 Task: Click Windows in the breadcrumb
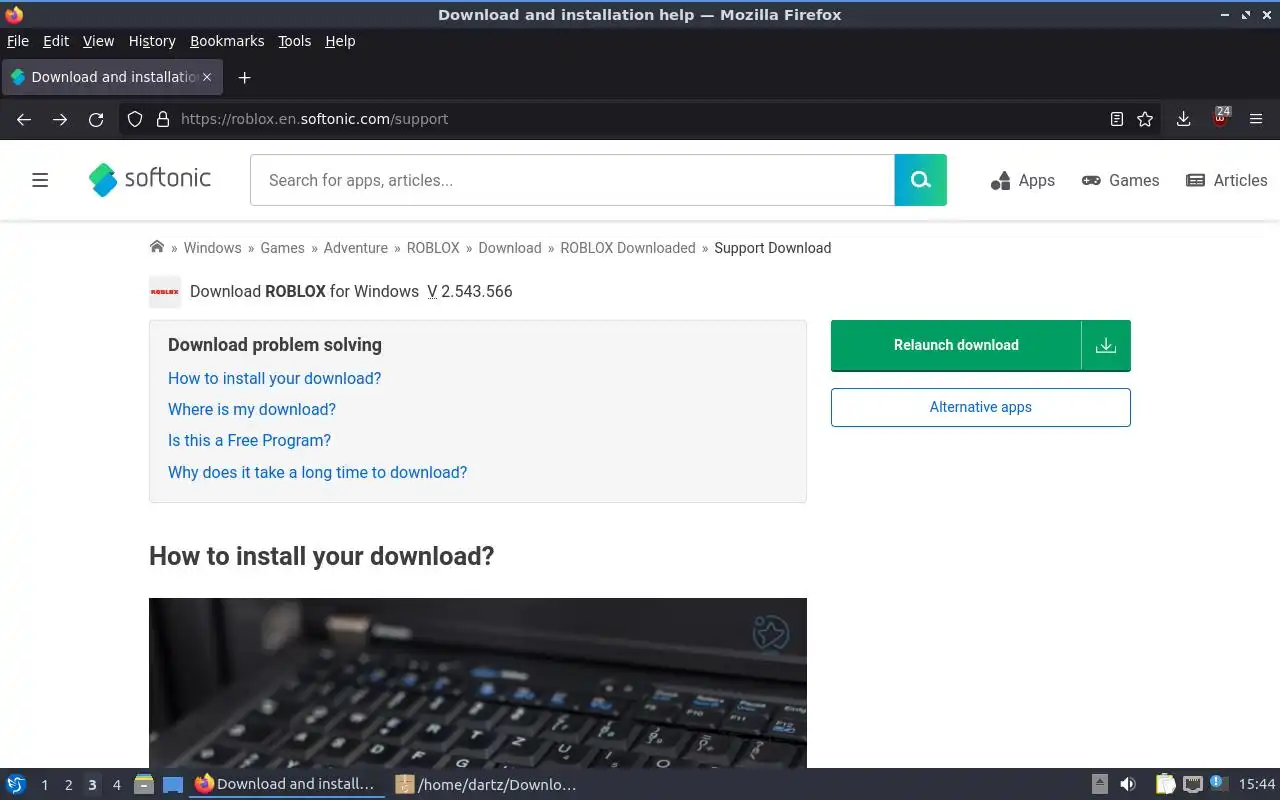pyautogui.click(x=212, y=248)
